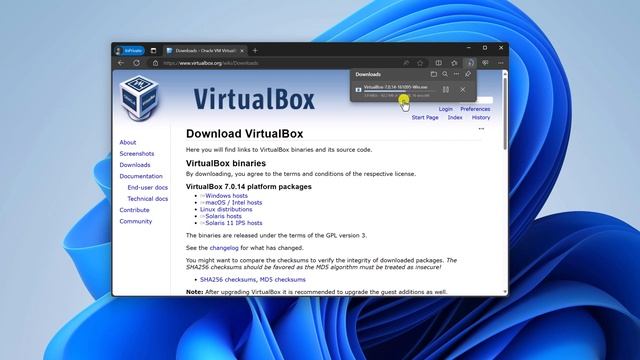
Task: Open Downloads in the sidebar
Action: pos(135,165)
